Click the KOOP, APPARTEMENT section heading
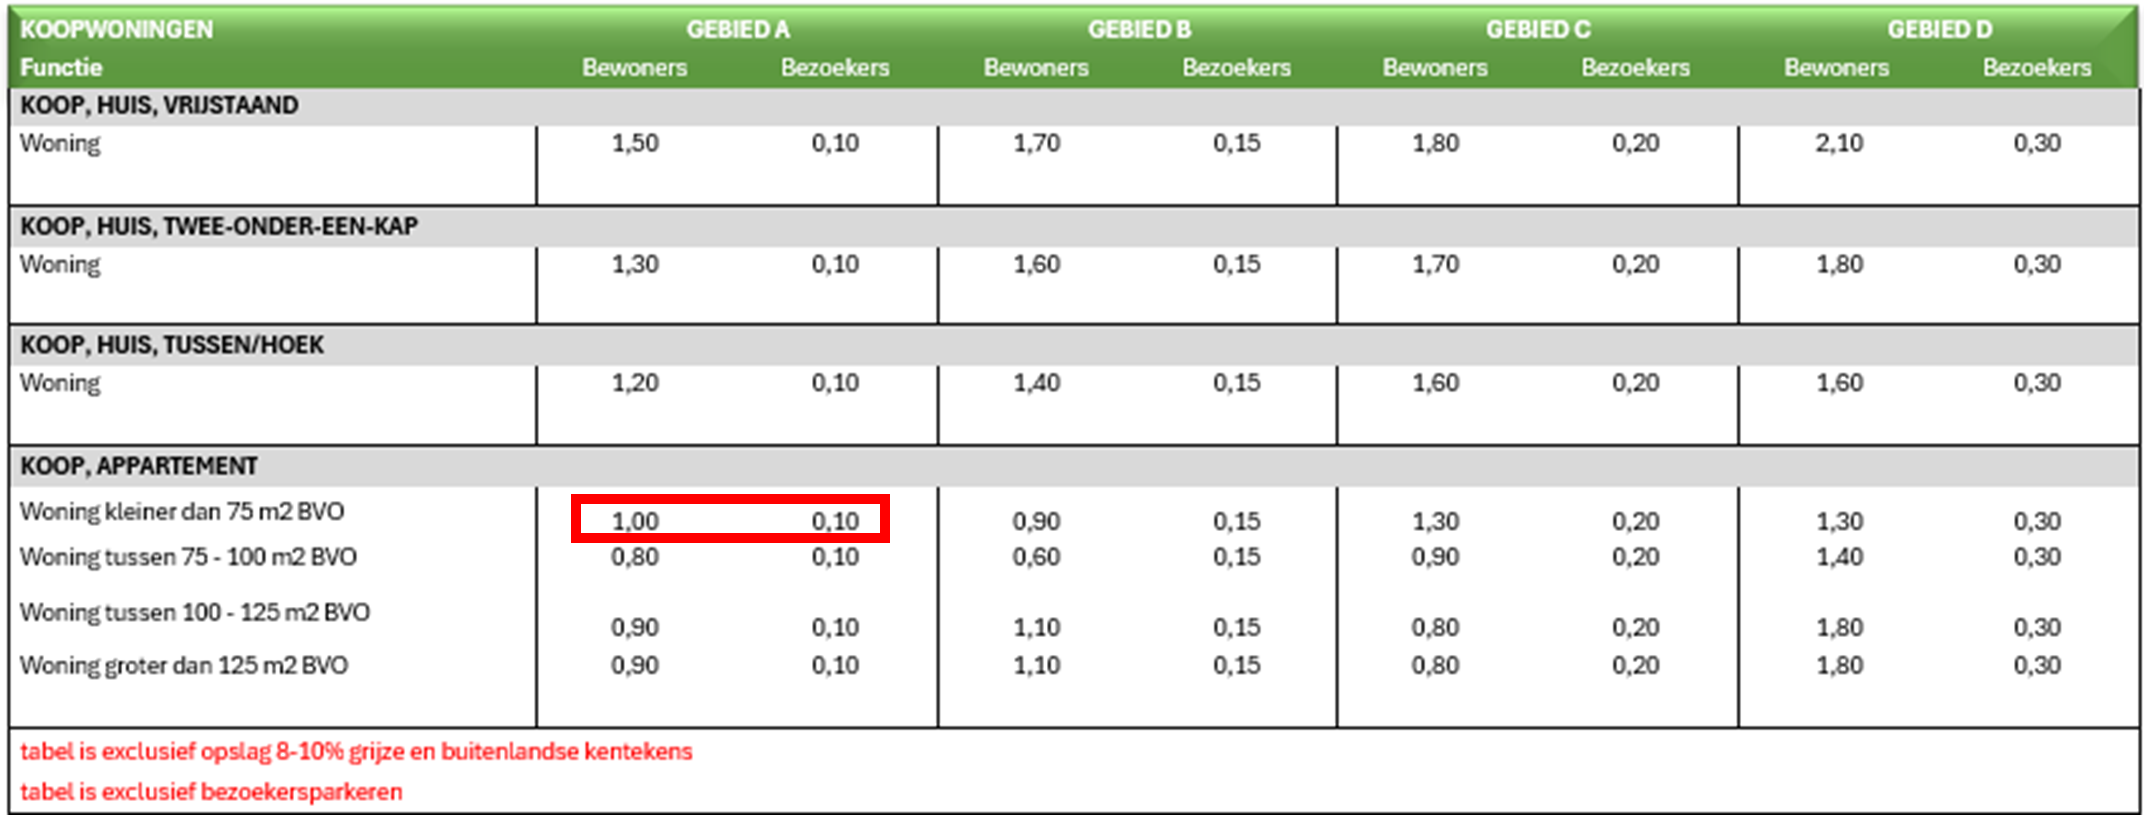 pyautogui.click(x=139, y=466)
